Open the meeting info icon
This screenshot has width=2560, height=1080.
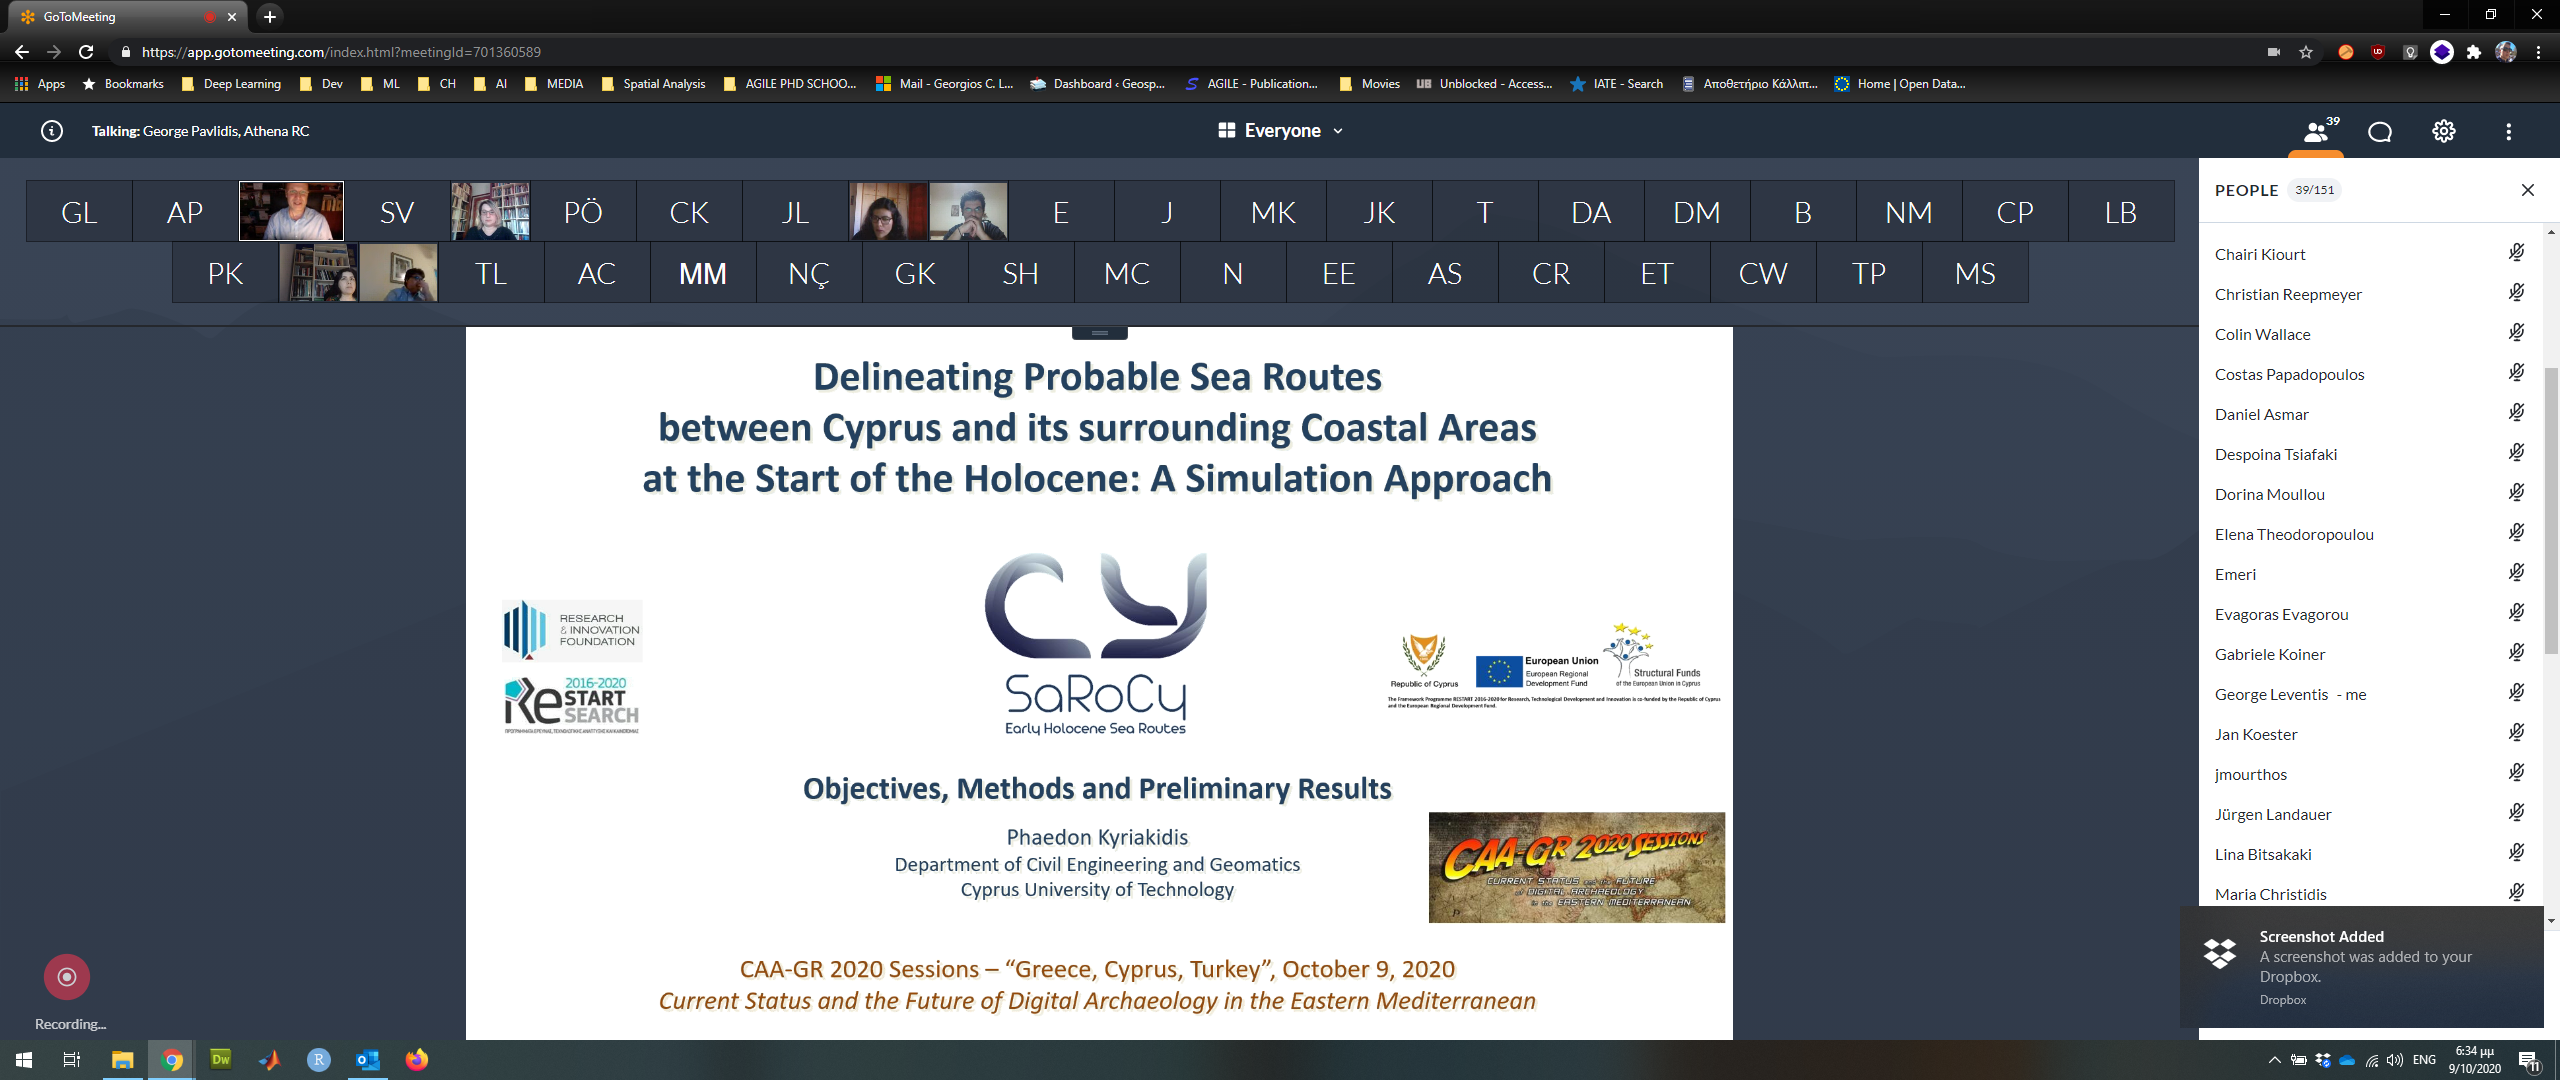(52, 131)
